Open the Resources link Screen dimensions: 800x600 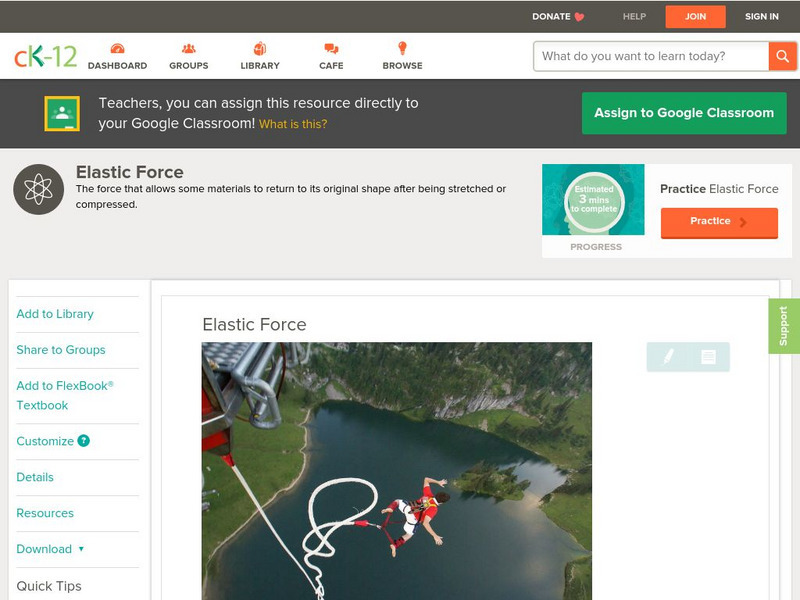pyautogui.click(x=45, y=513)
